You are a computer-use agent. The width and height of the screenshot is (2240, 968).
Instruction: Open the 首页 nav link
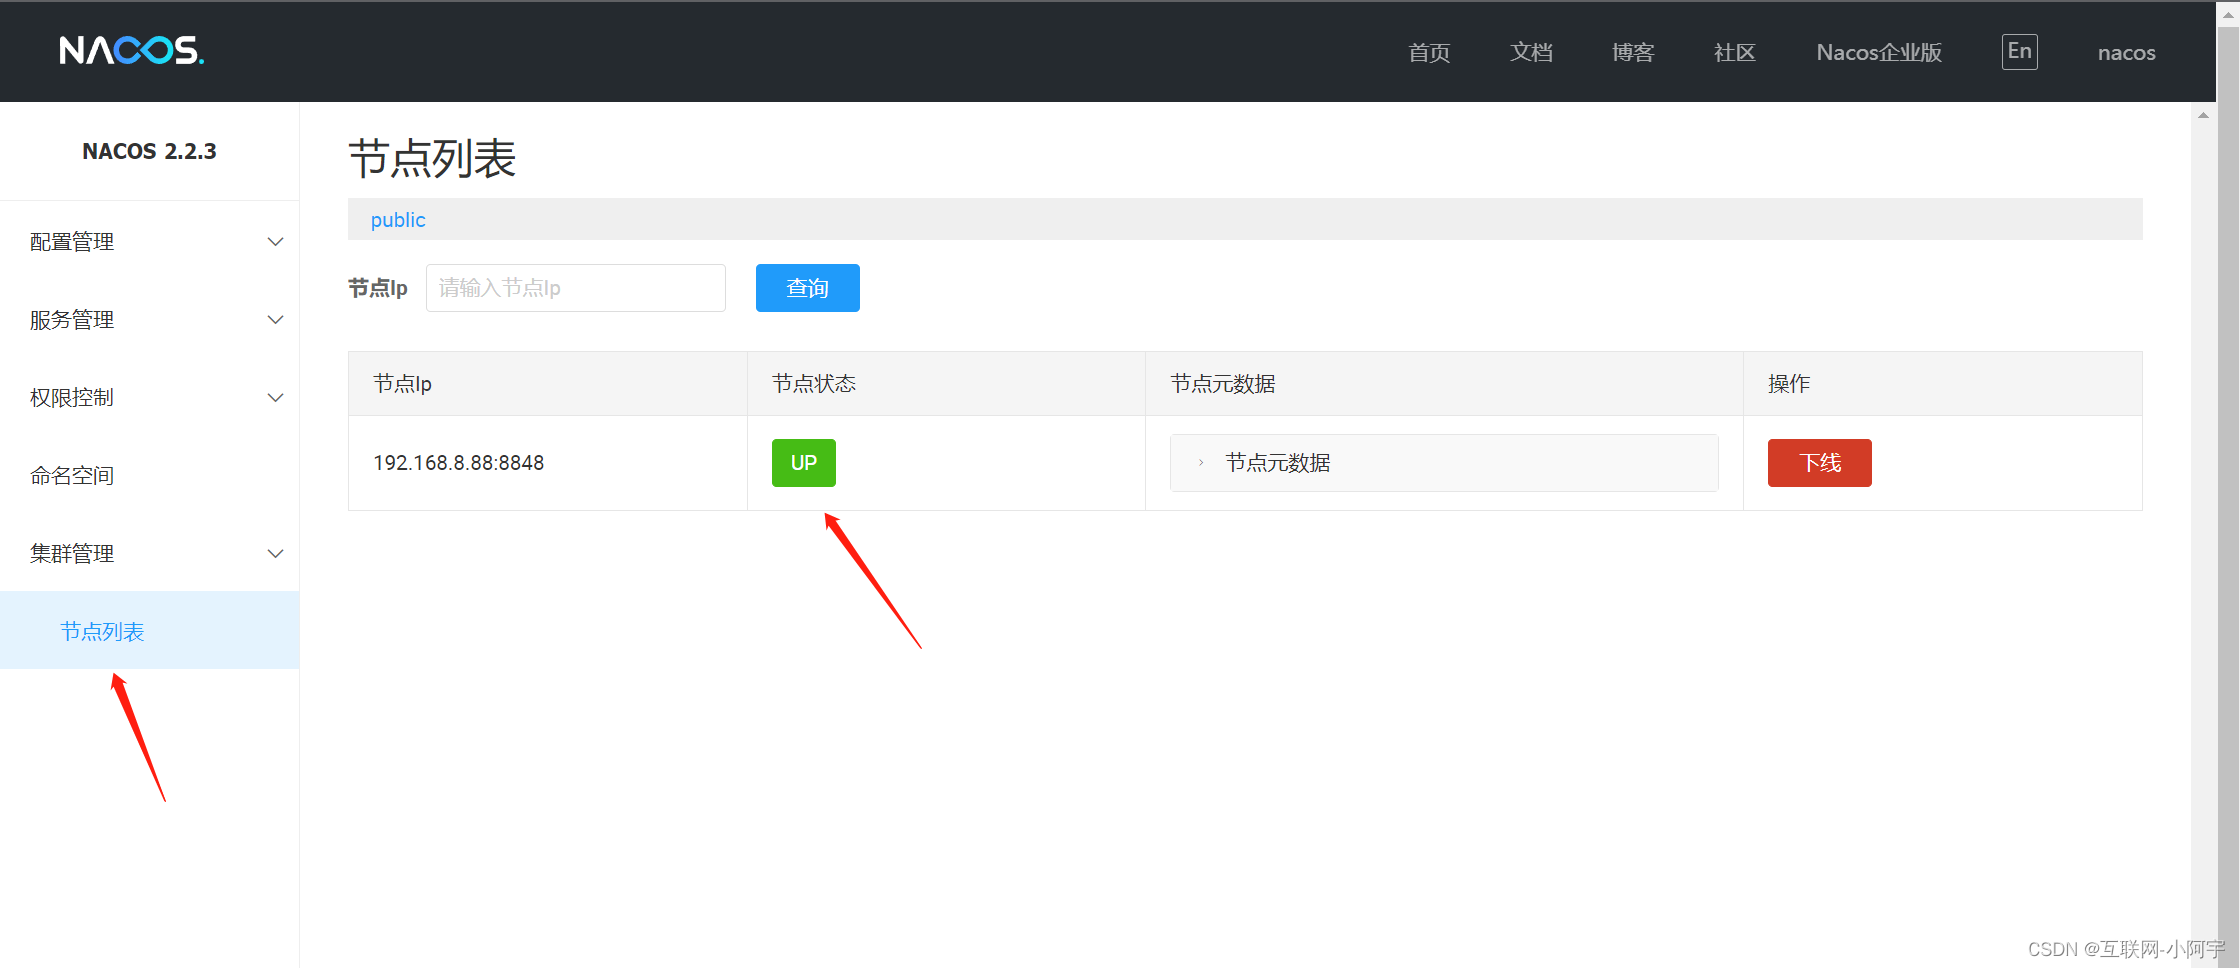point(1429,52)
